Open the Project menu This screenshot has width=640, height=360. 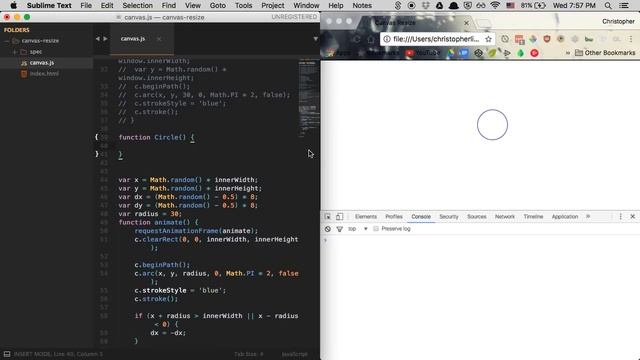coord(273,5)
